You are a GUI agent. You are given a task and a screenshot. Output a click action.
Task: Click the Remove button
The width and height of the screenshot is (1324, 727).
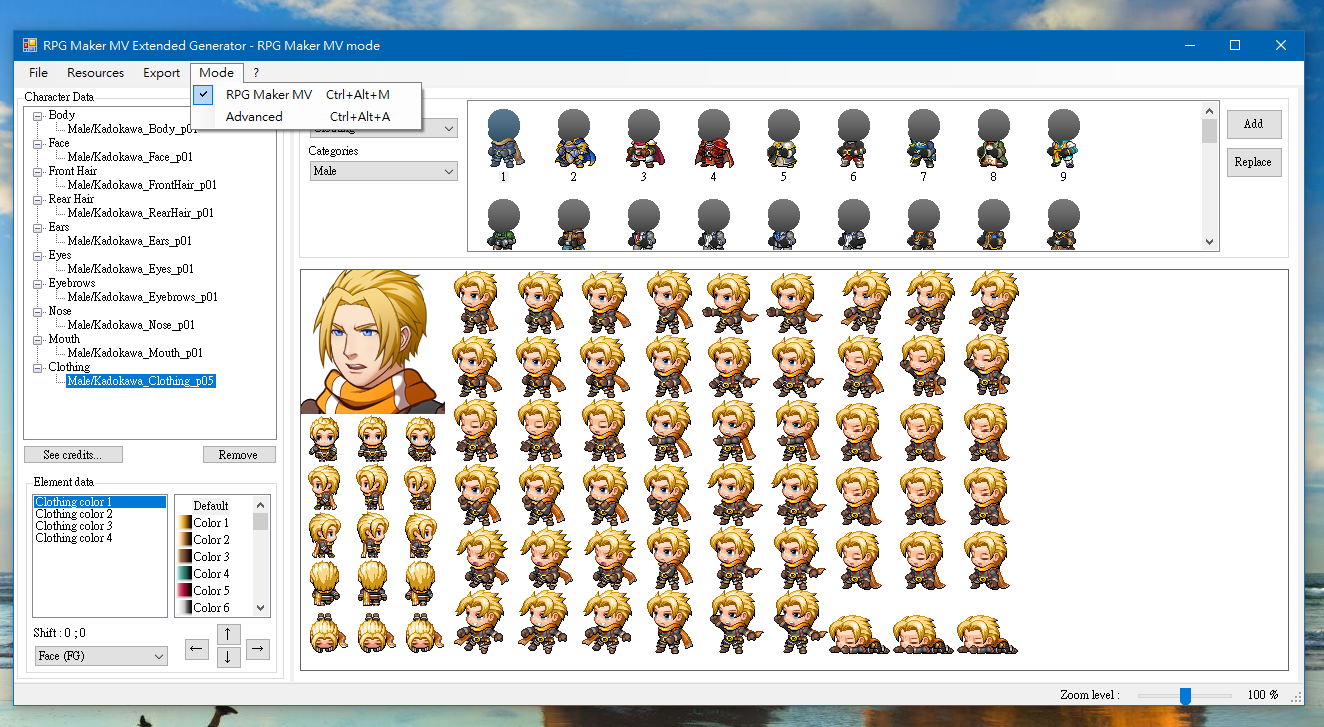[238, 455]
